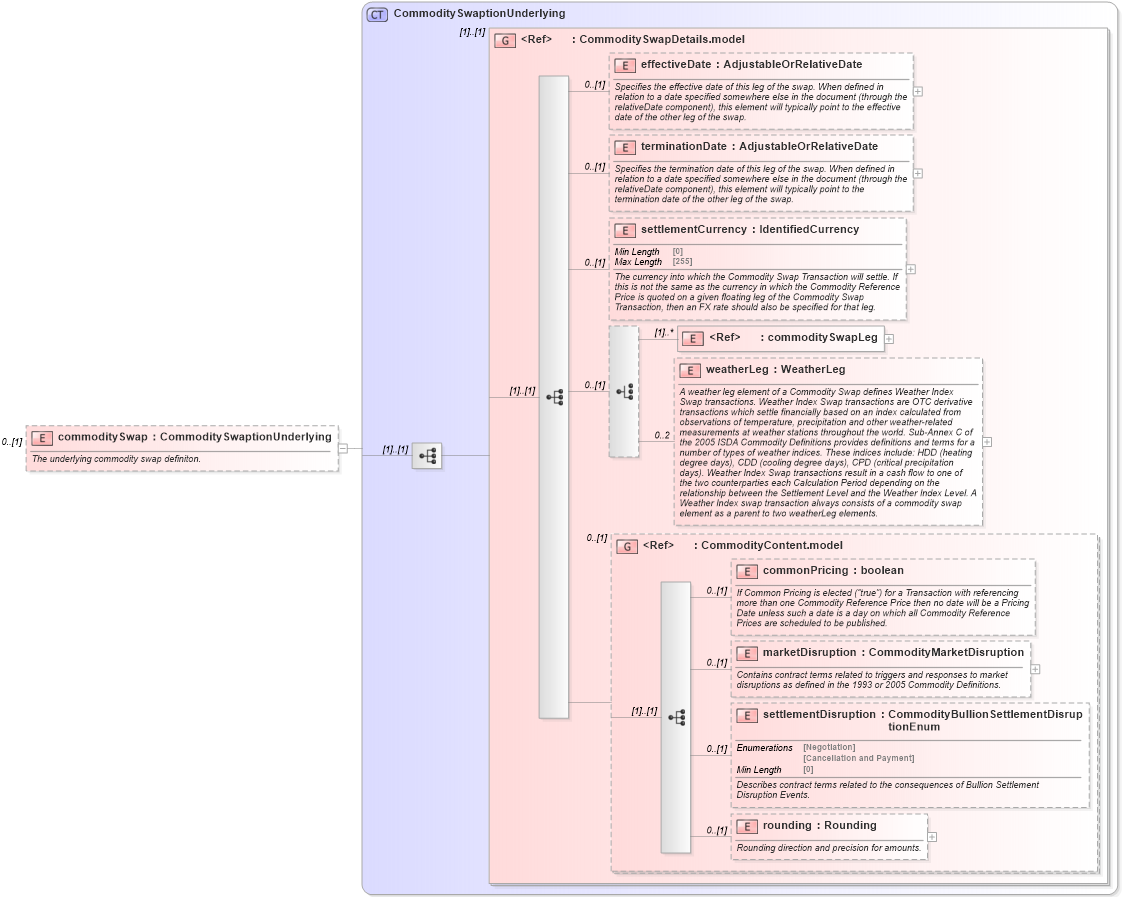The height and width of the screenshot is (897, 1122).
Task: Click the G icon of CommodityContent.model
Action: 627,546
